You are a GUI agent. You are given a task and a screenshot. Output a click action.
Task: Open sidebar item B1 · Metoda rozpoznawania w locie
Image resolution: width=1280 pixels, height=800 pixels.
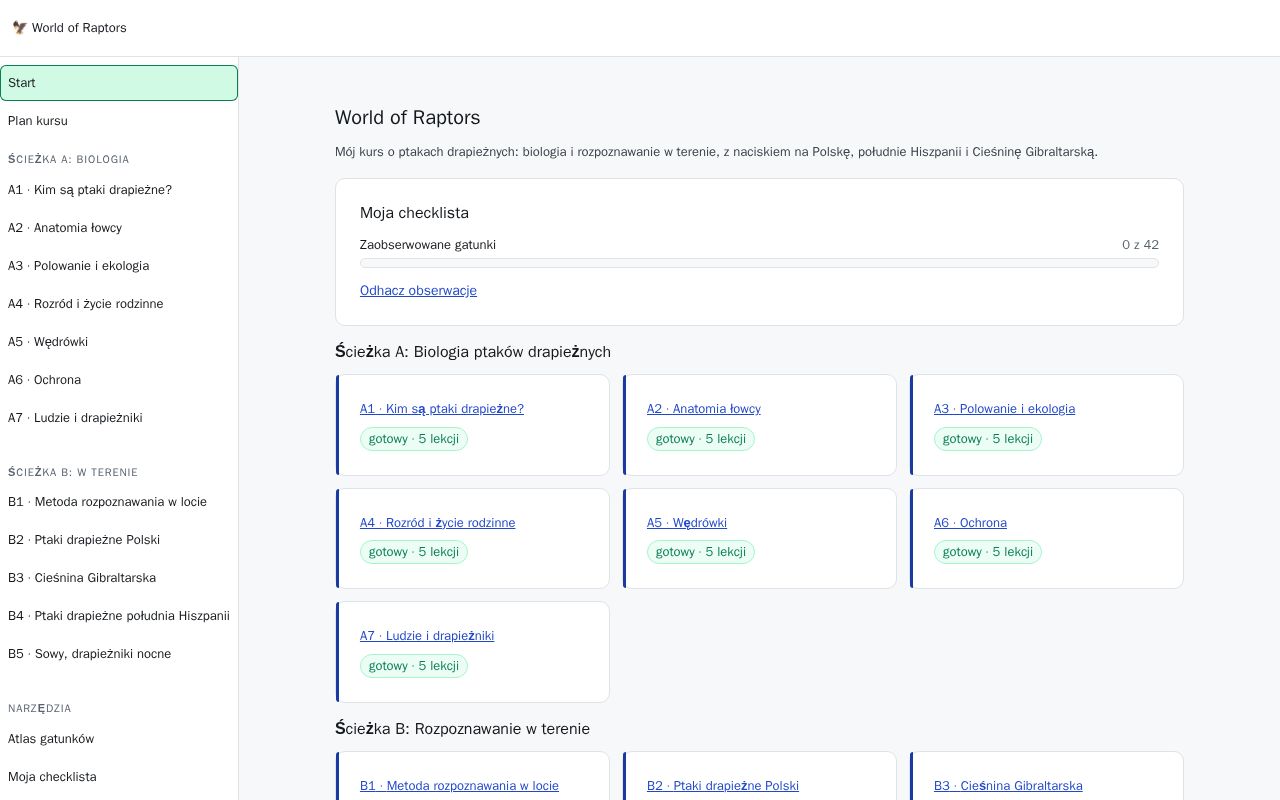tap(119, 502)
